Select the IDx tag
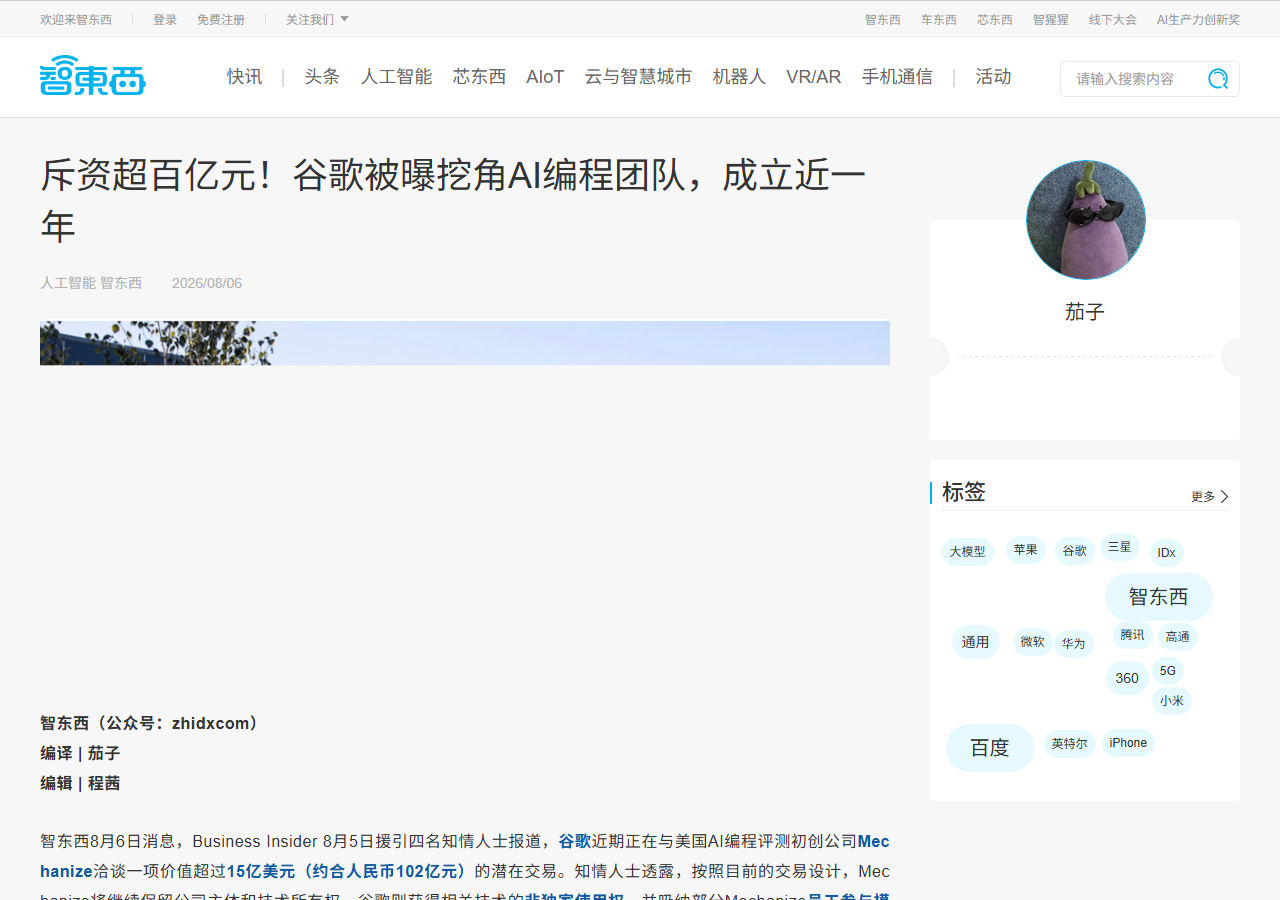The width and height of the screenshot is (1280, 900). pyautogui.click(x=1166, y=553)
